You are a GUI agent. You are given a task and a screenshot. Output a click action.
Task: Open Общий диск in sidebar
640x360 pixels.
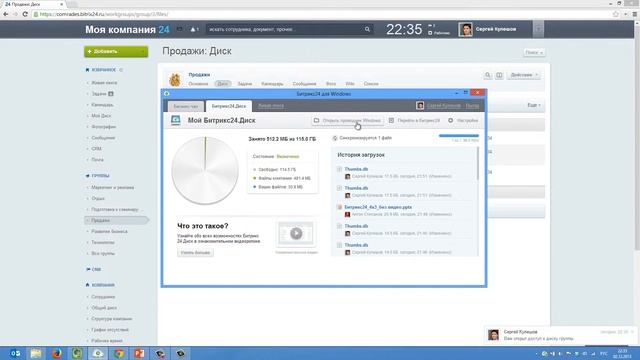(x=104, y=308)
